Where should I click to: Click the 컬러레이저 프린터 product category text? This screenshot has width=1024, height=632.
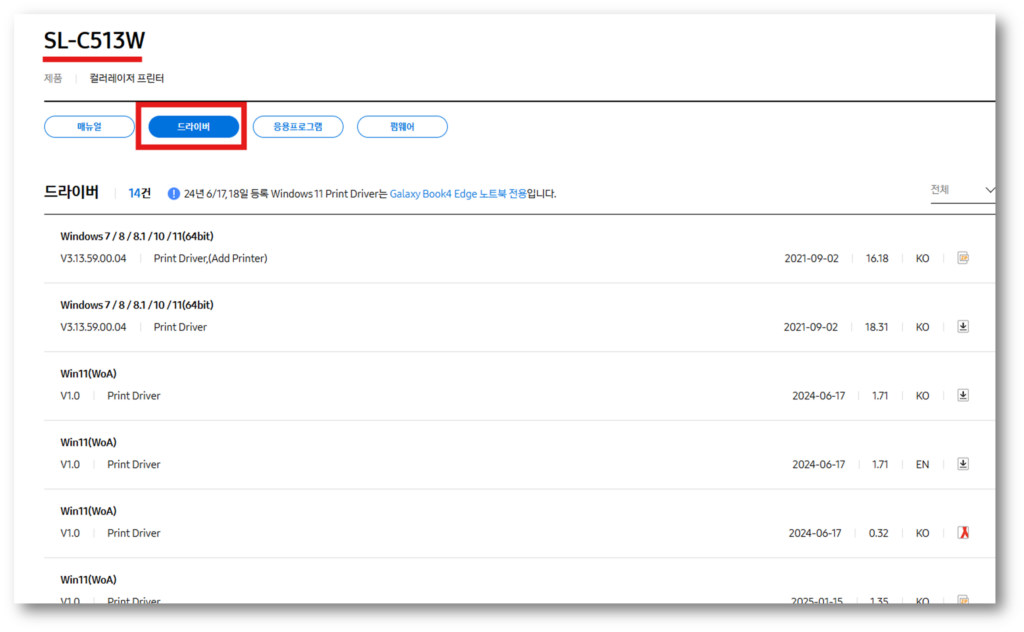[x=127, y=78]
